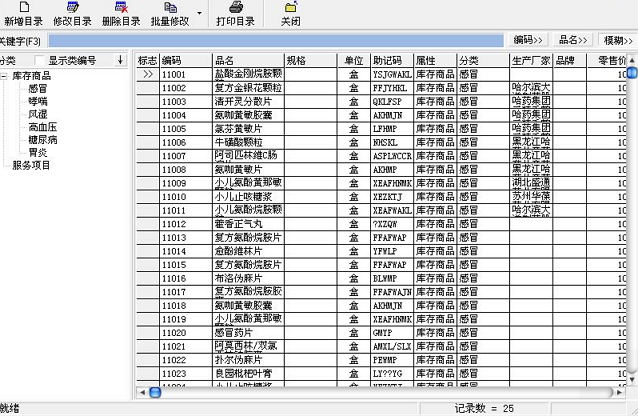Viewport: 638px width, 416px height.
Task: Click the horizontal scrollbar right arrow
Action: tap(619, 392)
